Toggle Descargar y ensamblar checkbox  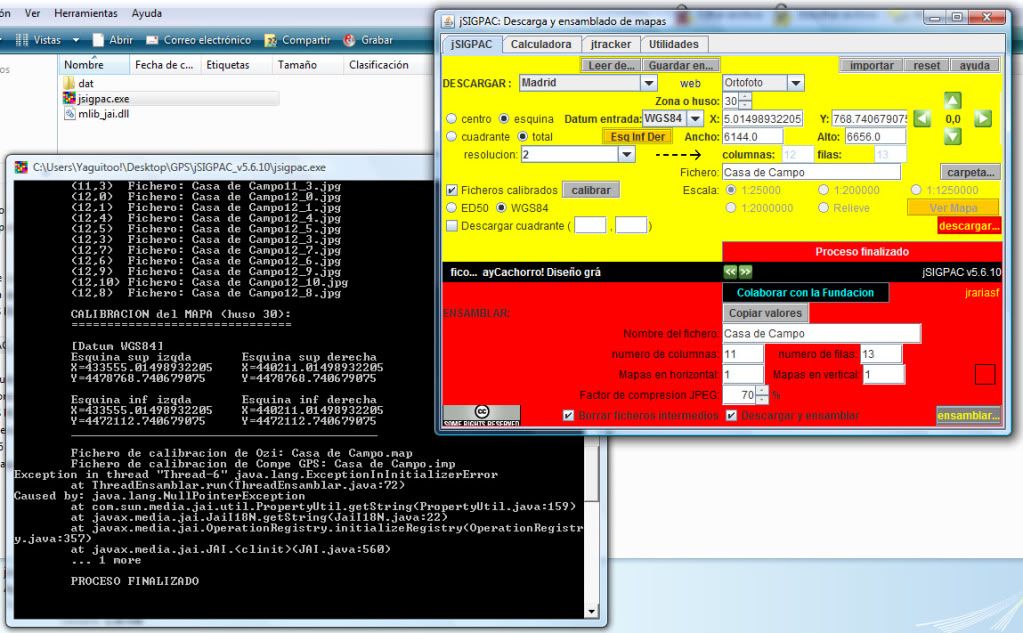731,415
